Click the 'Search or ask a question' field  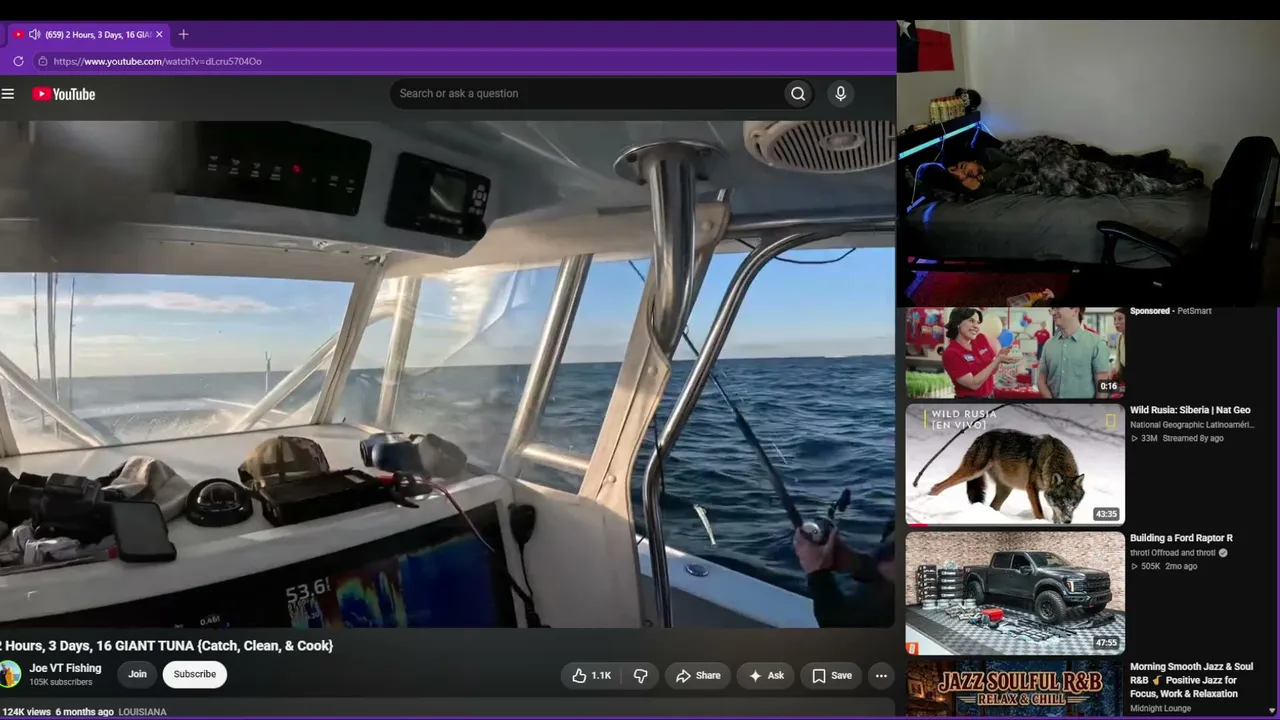pyautogui.click(x=587, y=94)
